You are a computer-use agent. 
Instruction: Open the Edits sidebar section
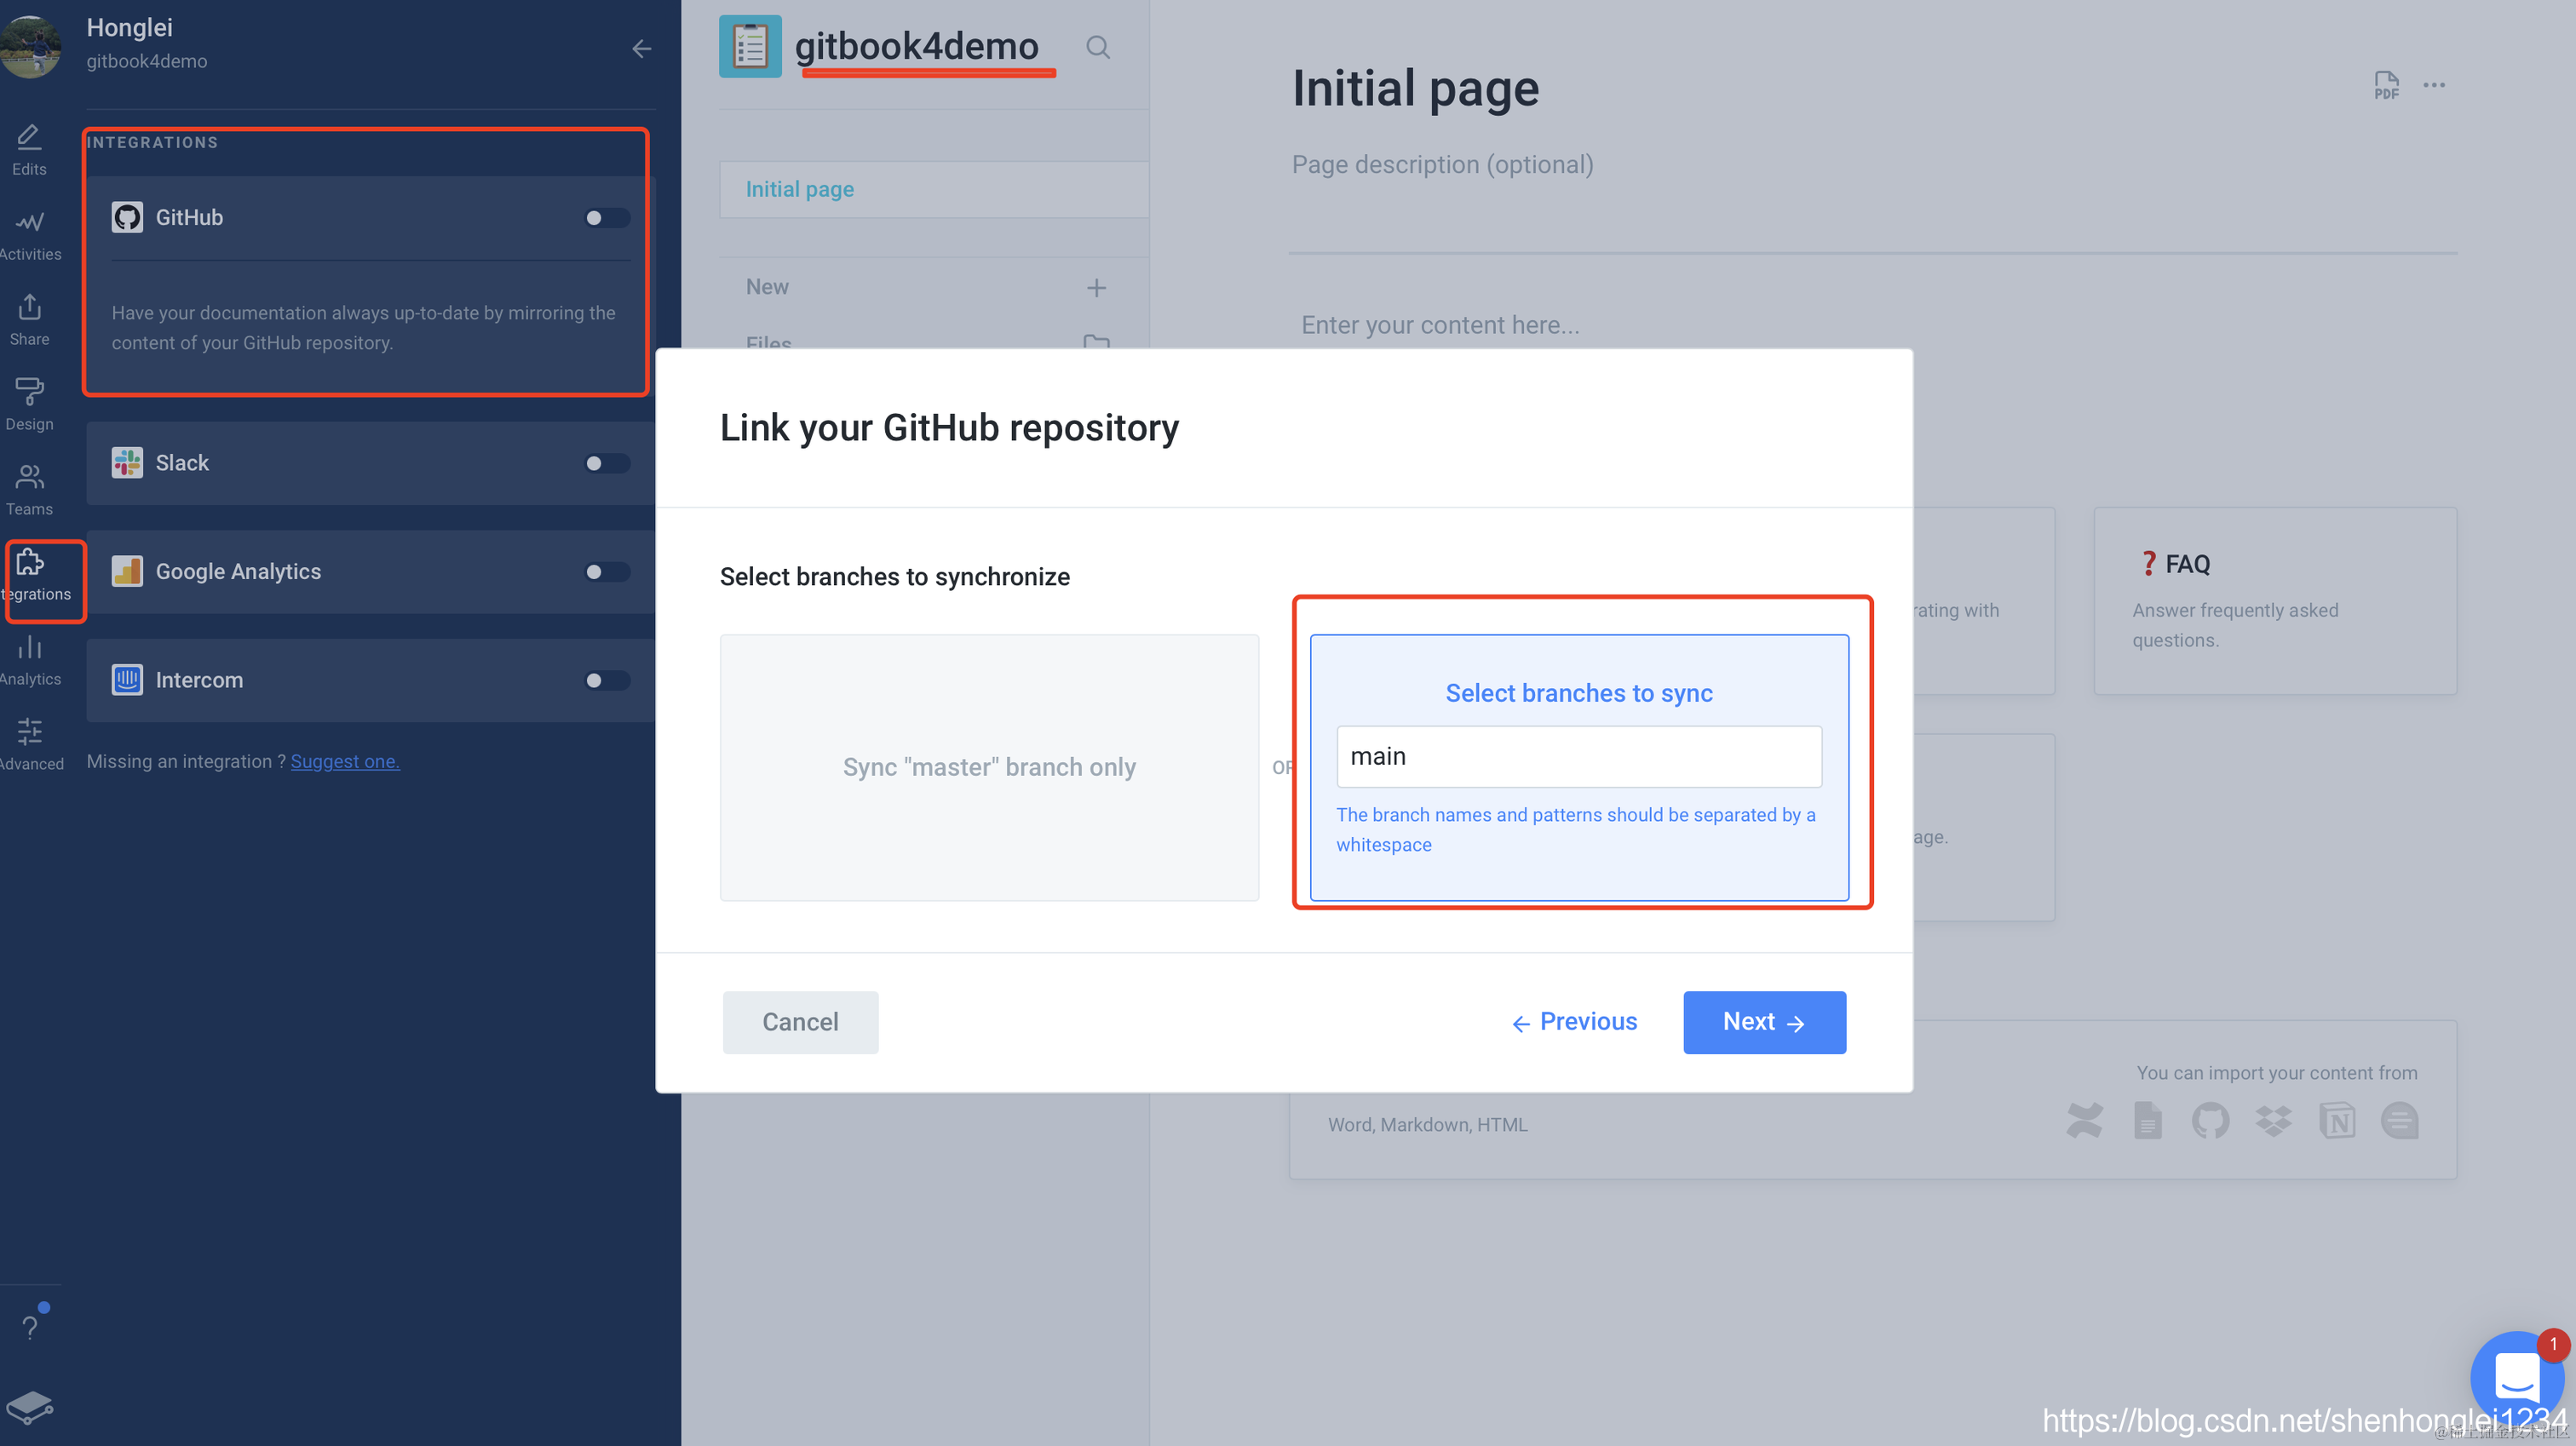click(30, 149)
